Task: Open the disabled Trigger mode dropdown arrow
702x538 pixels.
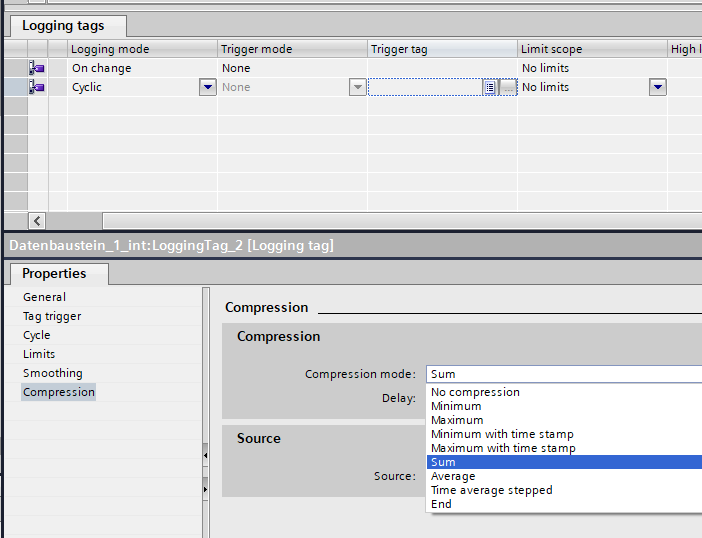Action: pos(357,88)
